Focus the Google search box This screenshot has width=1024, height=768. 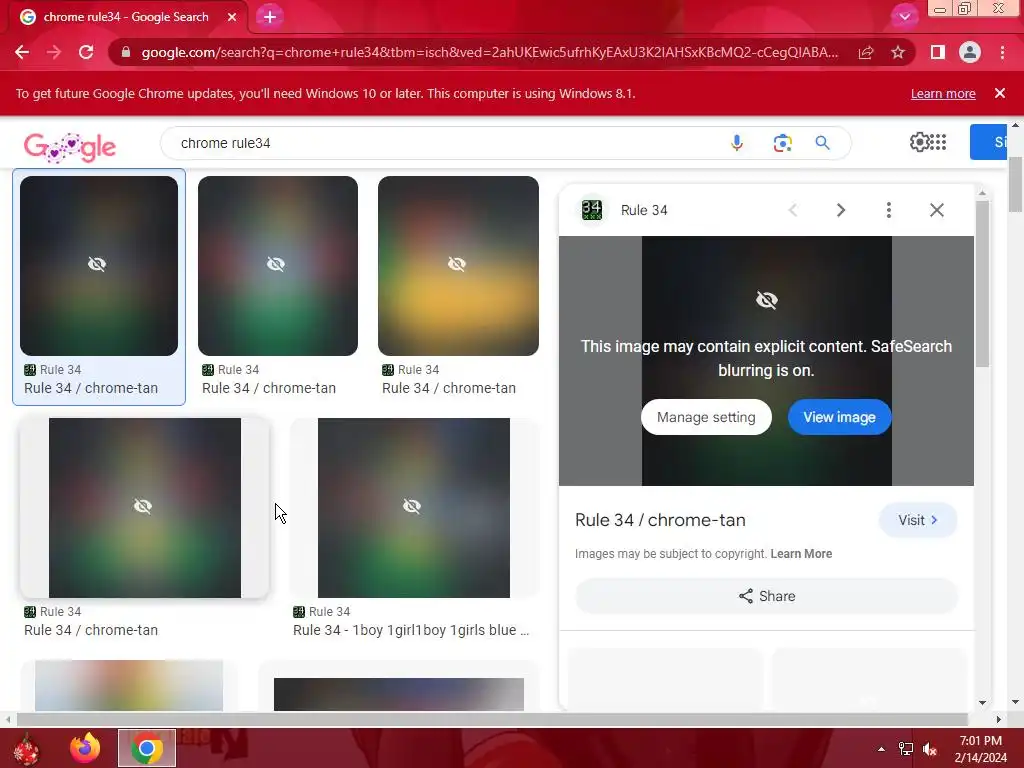[444, 143]
